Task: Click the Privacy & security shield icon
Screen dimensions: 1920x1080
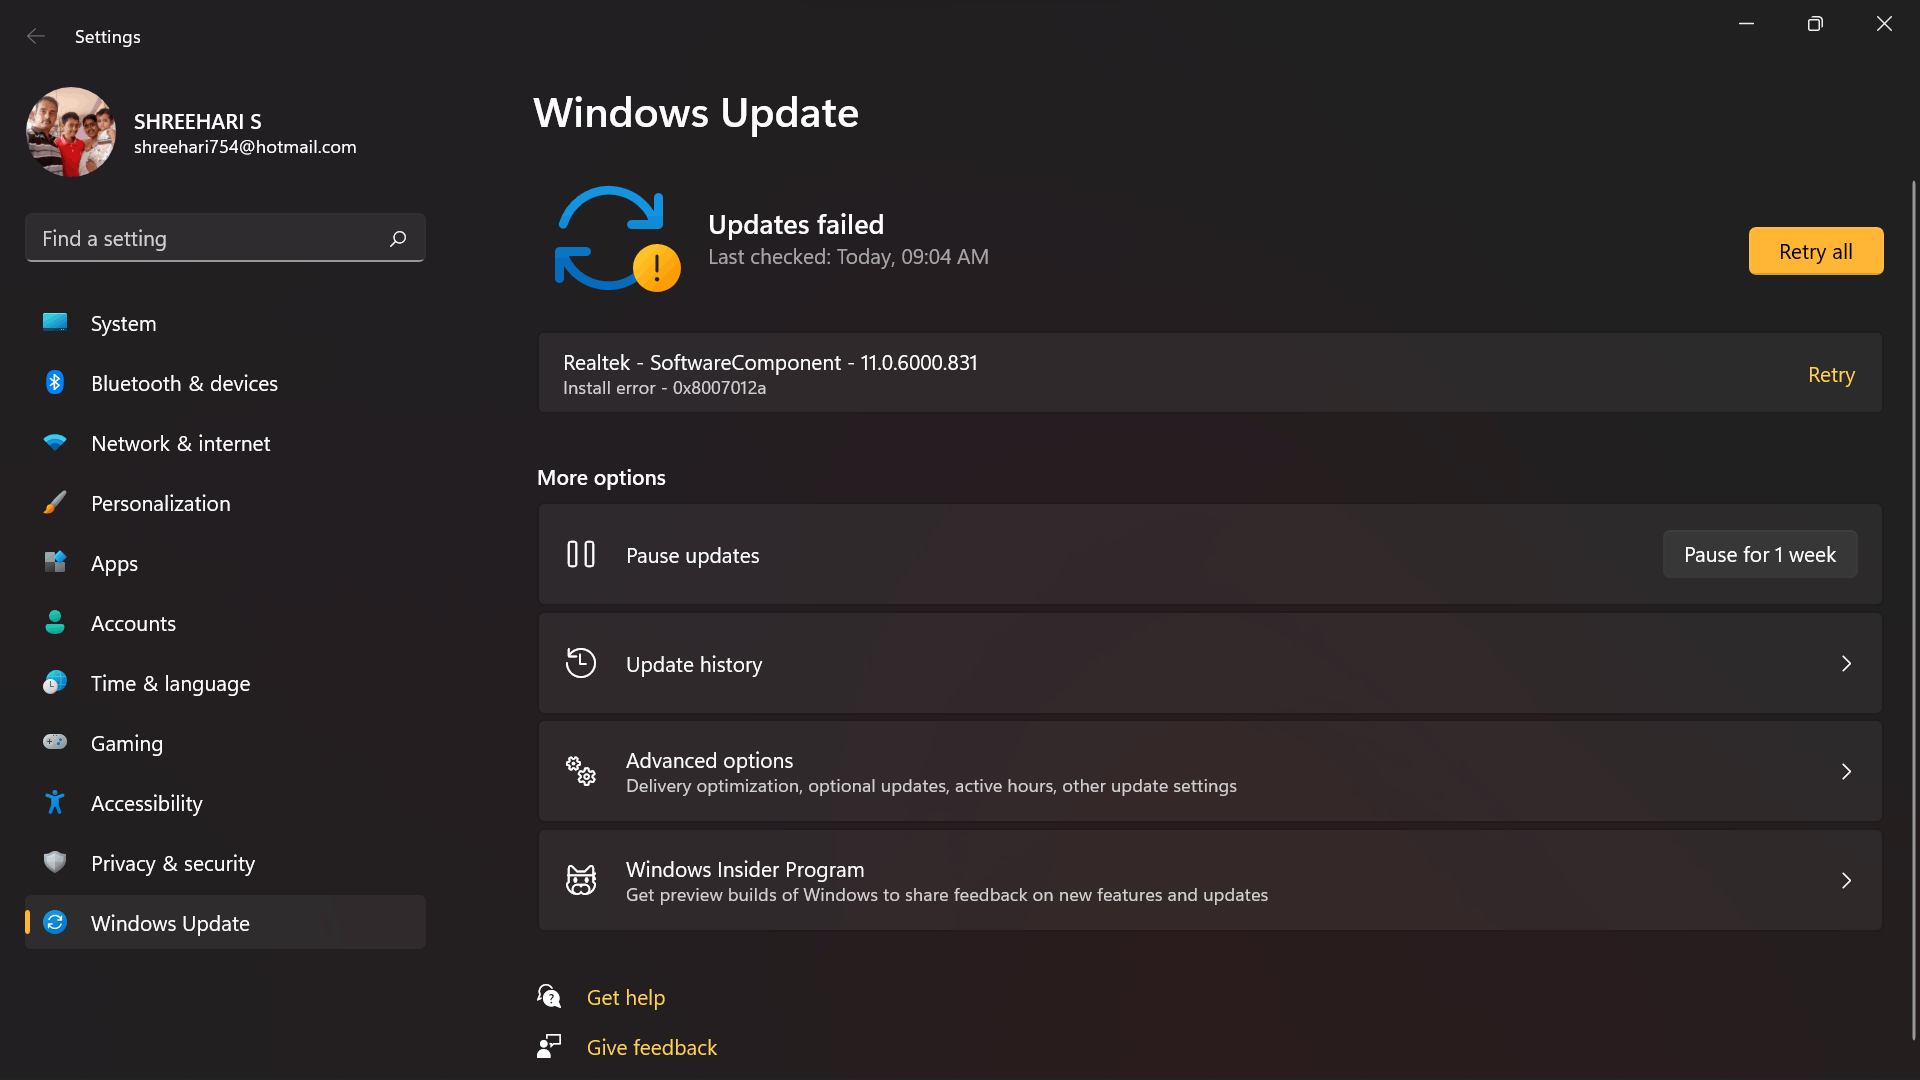Action: click(x=55, y=862)
